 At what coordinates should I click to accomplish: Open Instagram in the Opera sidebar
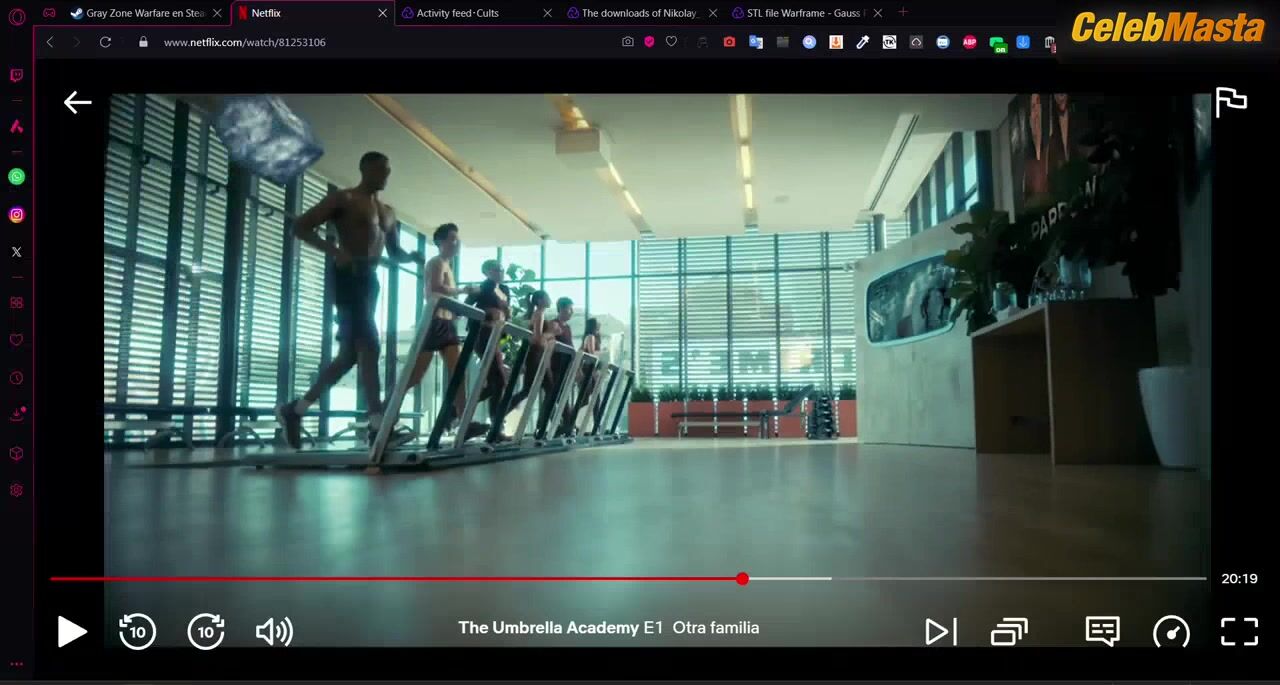[x=17, y=215]
